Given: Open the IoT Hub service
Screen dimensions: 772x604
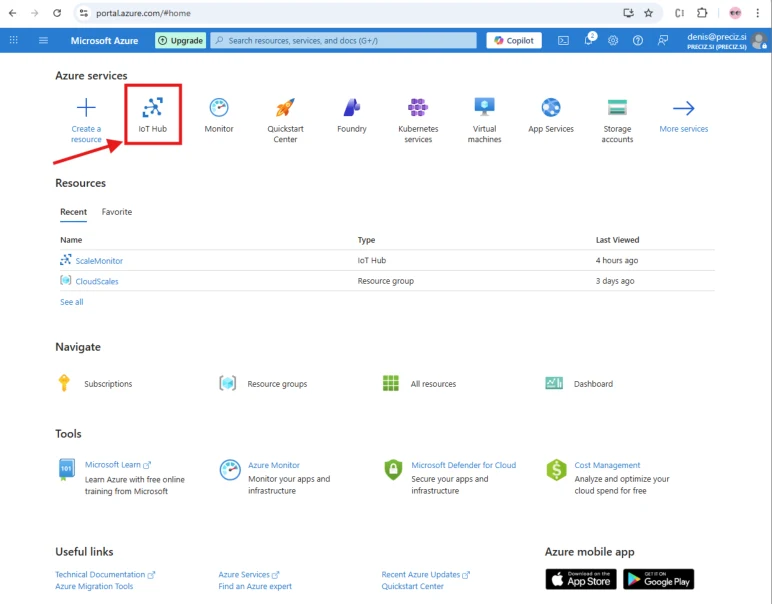Looking at the screenshot, I should click(153, 115).
